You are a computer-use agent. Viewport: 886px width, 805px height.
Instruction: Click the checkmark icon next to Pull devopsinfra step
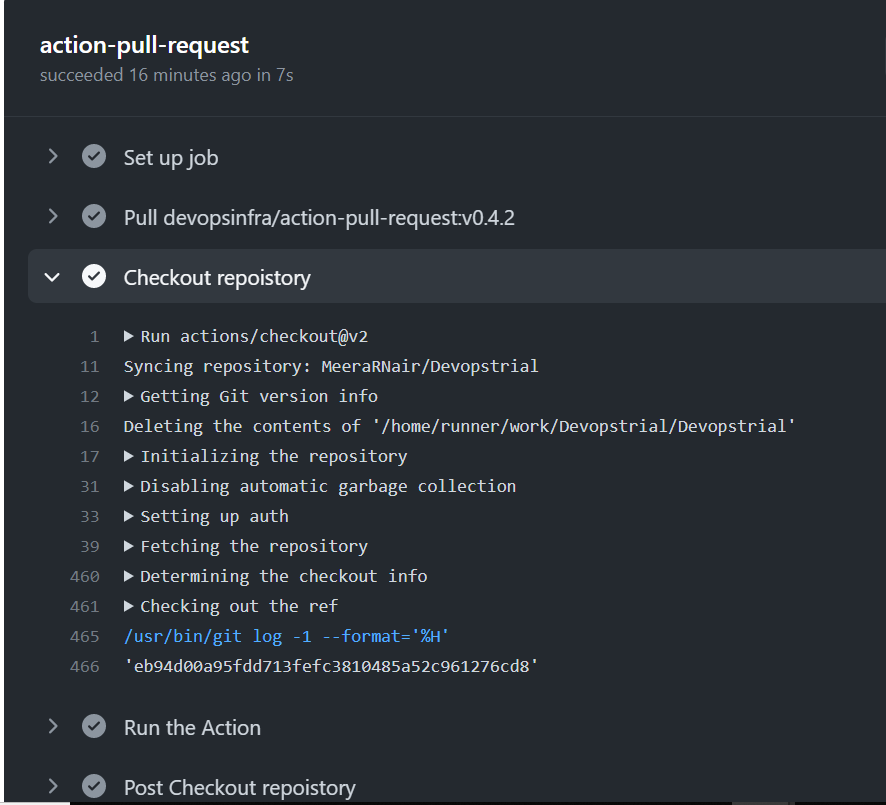[94, 217]
